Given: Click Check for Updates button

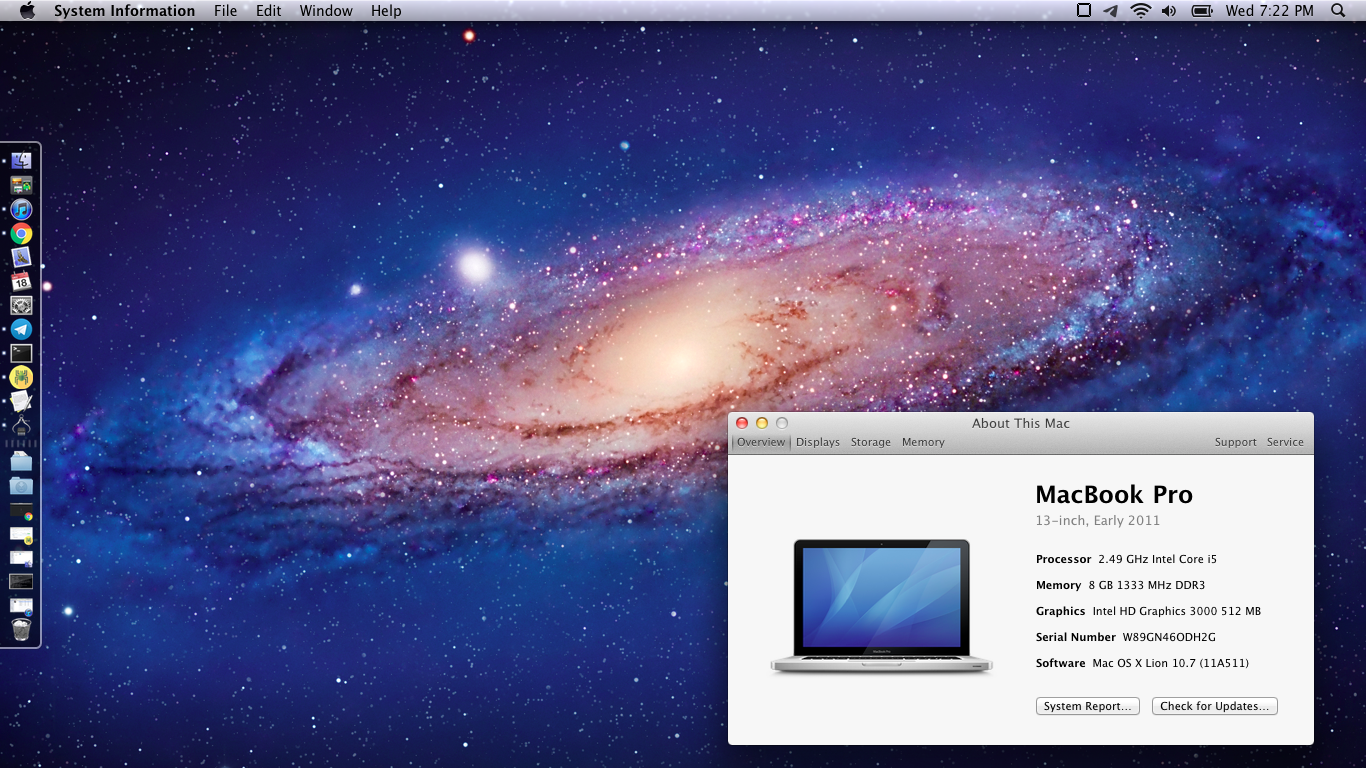Looking at the screenshot, I should 1215,706.
